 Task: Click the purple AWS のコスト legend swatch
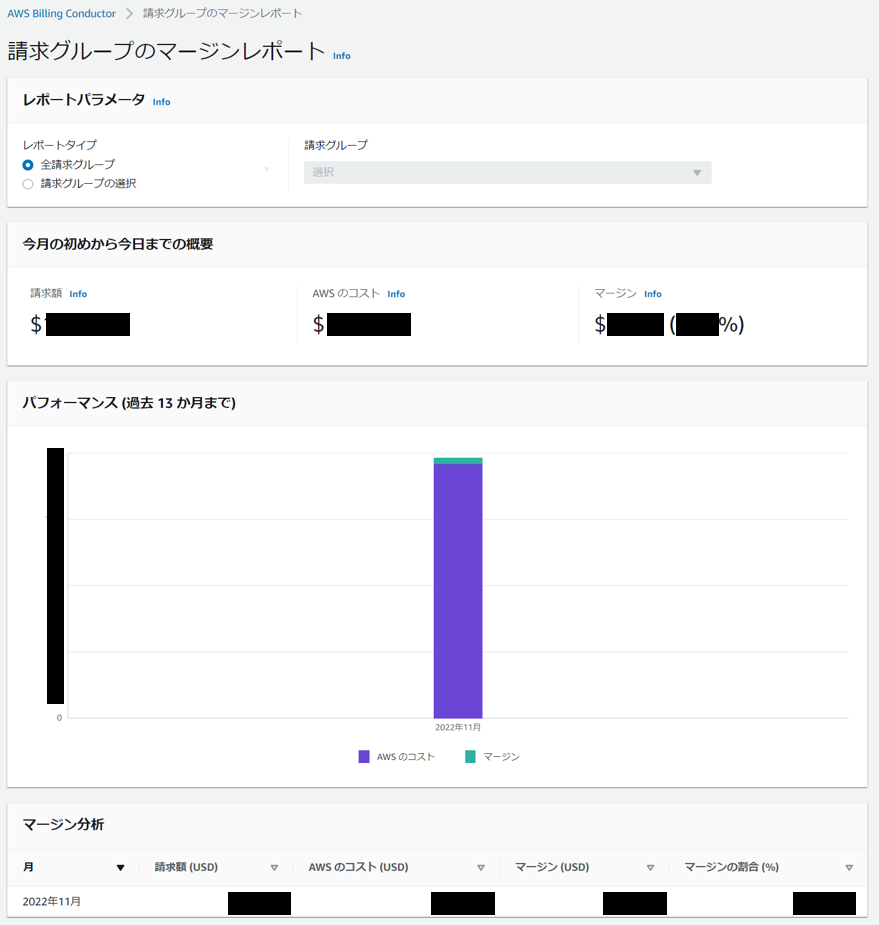pos(362,756)
